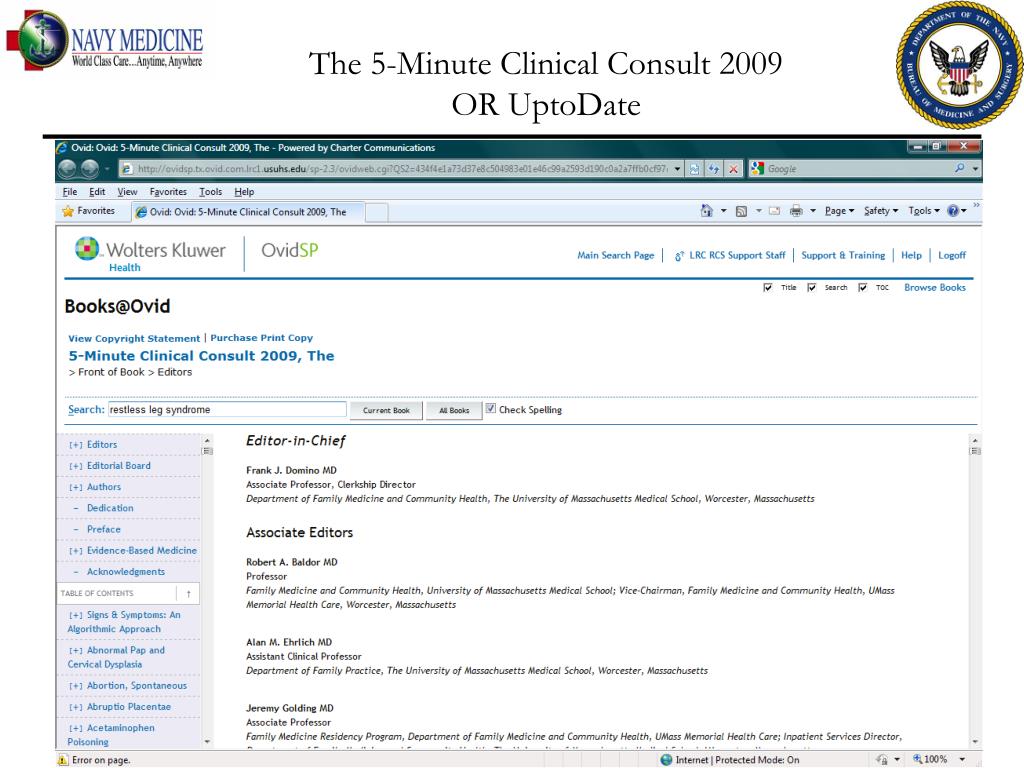Open a new blank browser tab
This screenshot has height=768, width=1024.
[x=376, y=212]
